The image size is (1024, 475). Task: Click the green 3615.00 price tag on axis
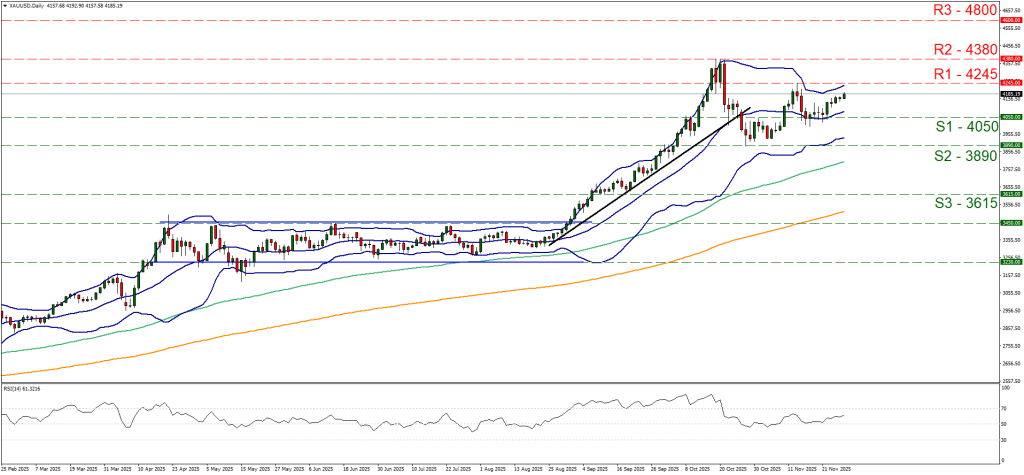click(1009, 195)
